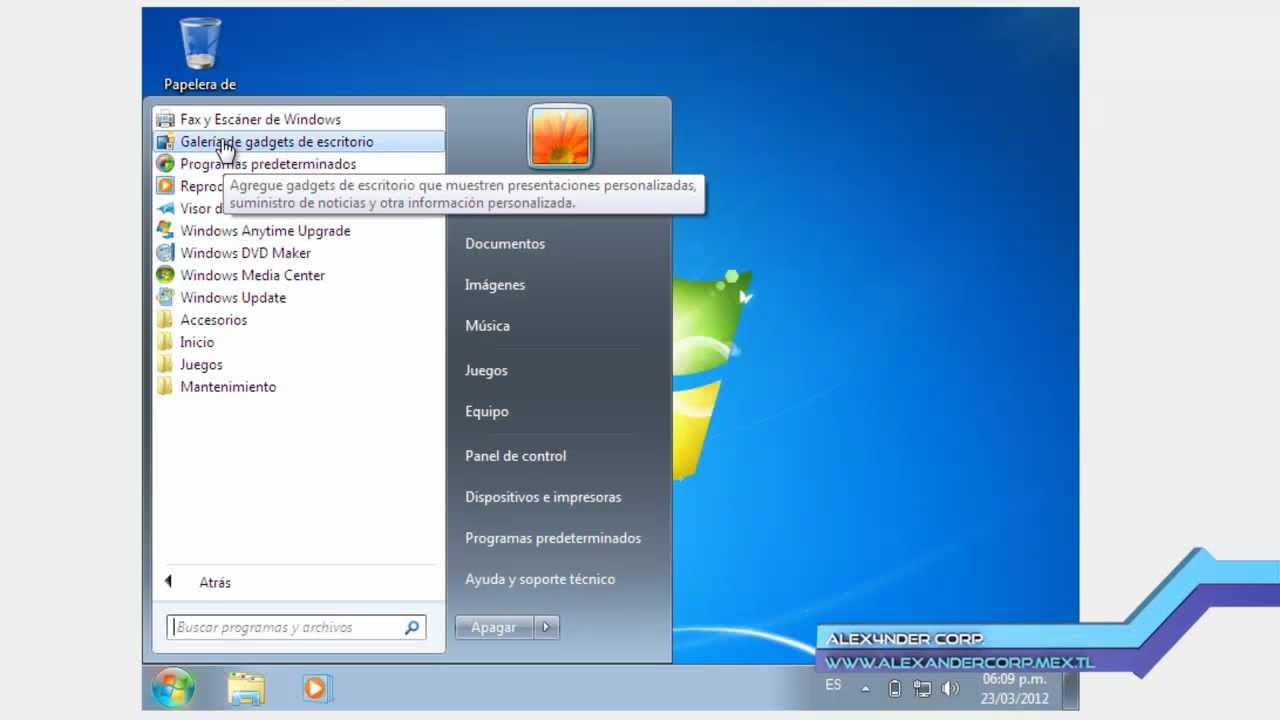Click the Windows Update icon
This screenshot has height=720, width=1280.
[x=165, y=297]
